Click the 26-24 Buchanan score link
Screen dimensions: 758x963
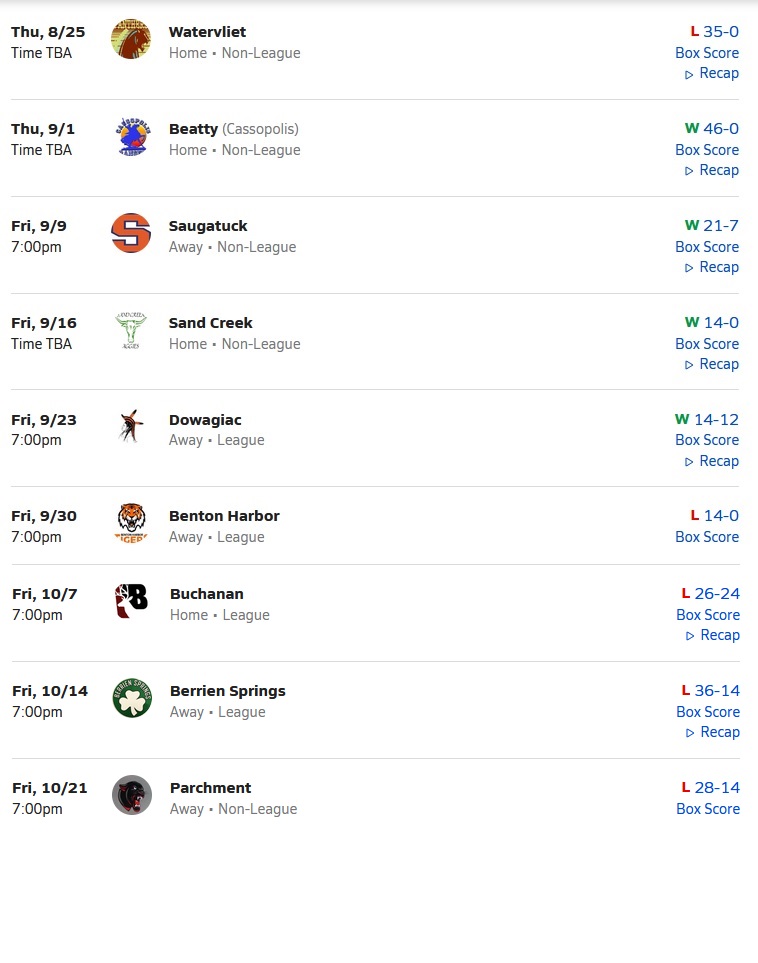717,594
